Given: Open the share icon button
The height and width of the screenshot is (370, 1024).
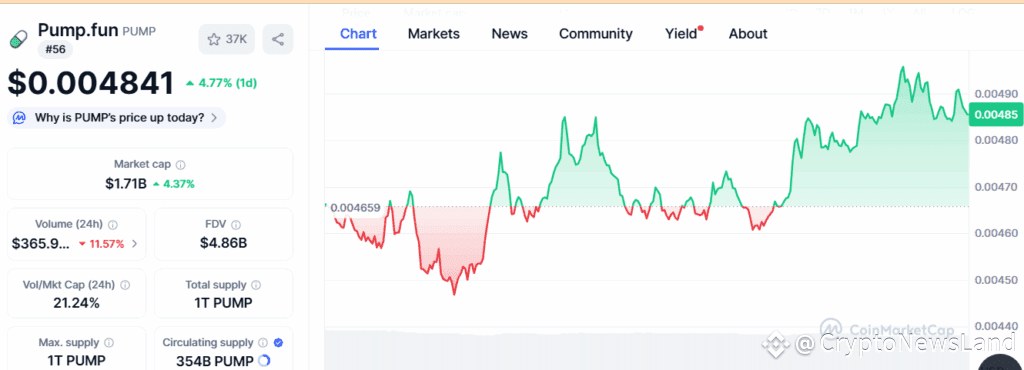Looking at the screenshot, I should pyautogui.click(x=278, y=39).
